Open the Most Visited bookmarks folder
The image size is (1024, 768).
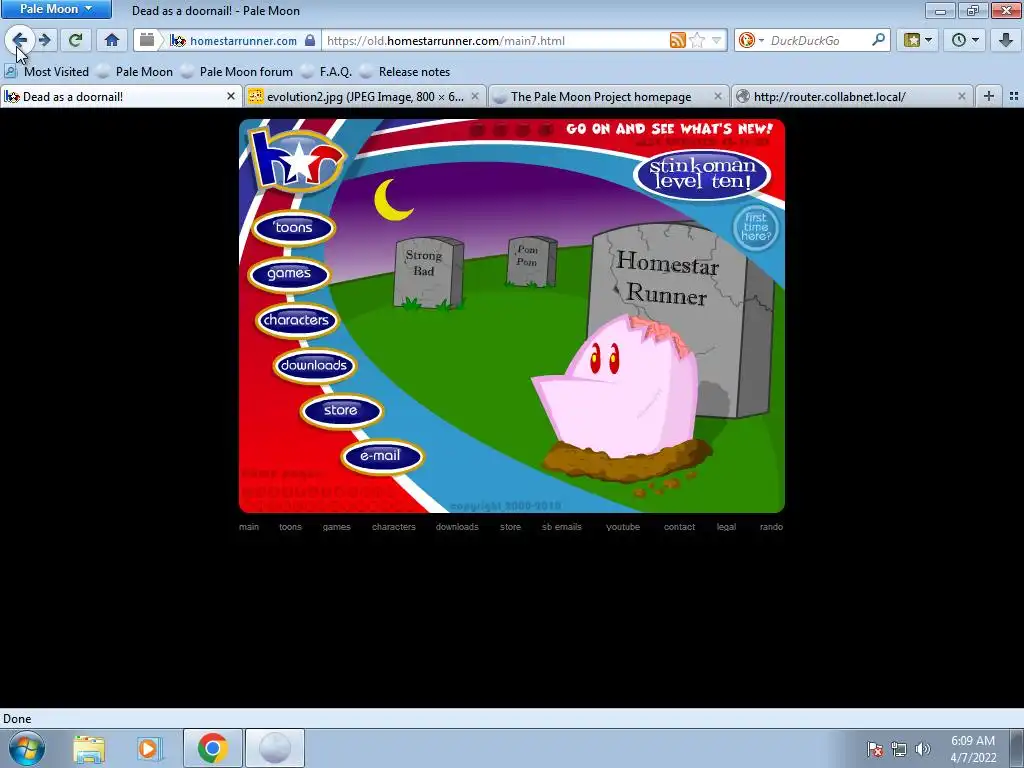pos(47,72)
